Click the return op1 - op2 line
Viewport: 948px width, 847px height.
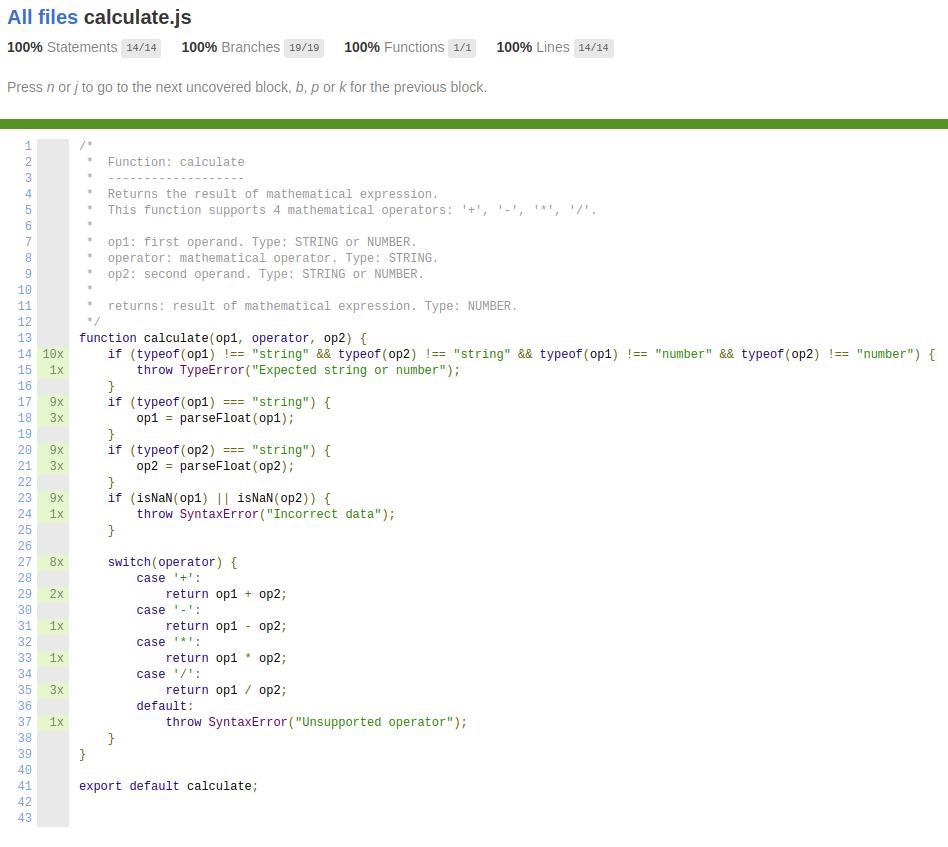pos(226,626)
